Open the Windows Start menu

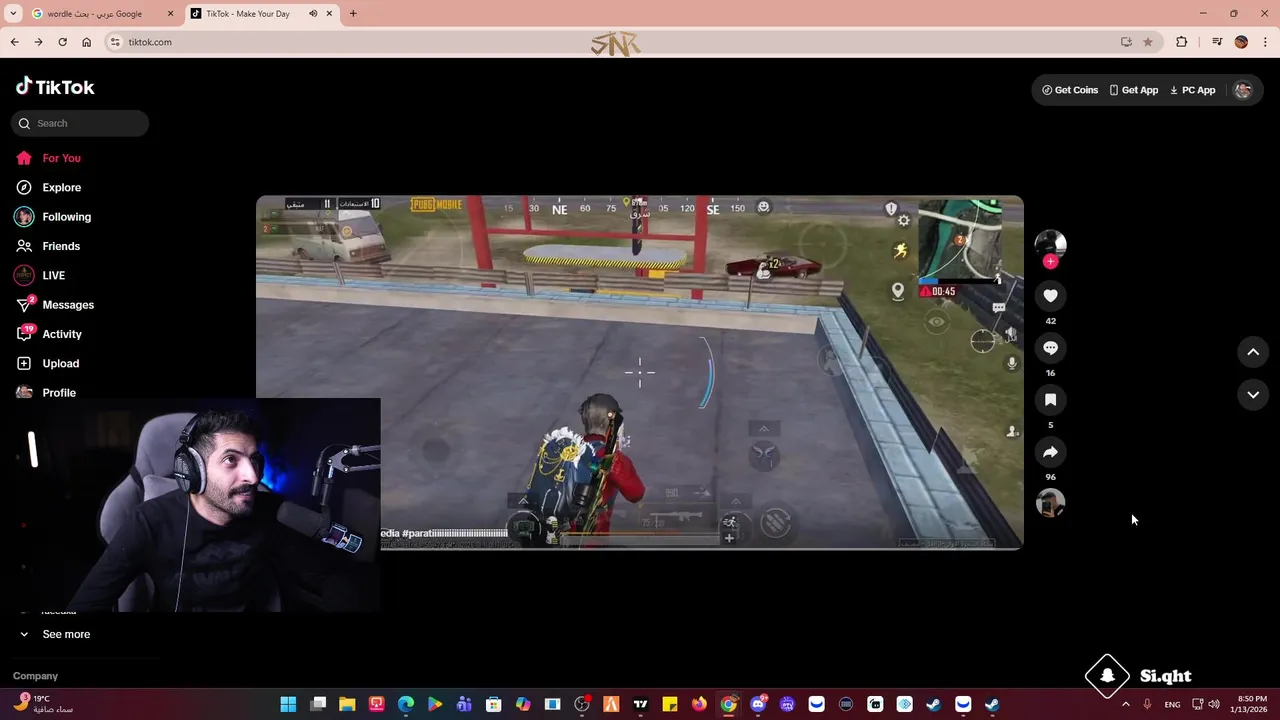tap(288, 704)
